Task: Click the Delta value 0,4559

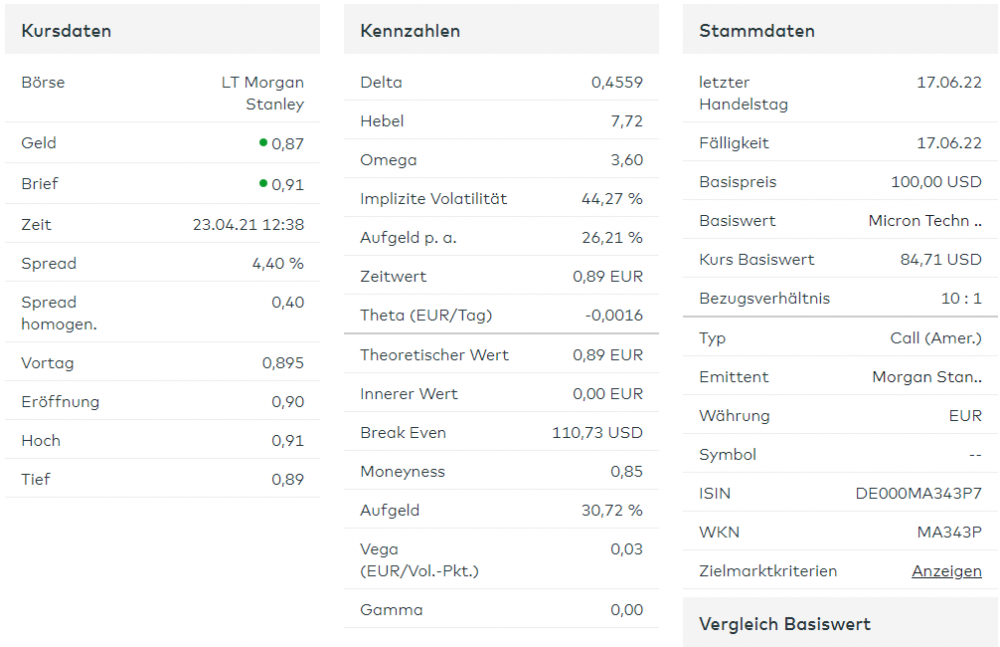Action: coord(616,82)
